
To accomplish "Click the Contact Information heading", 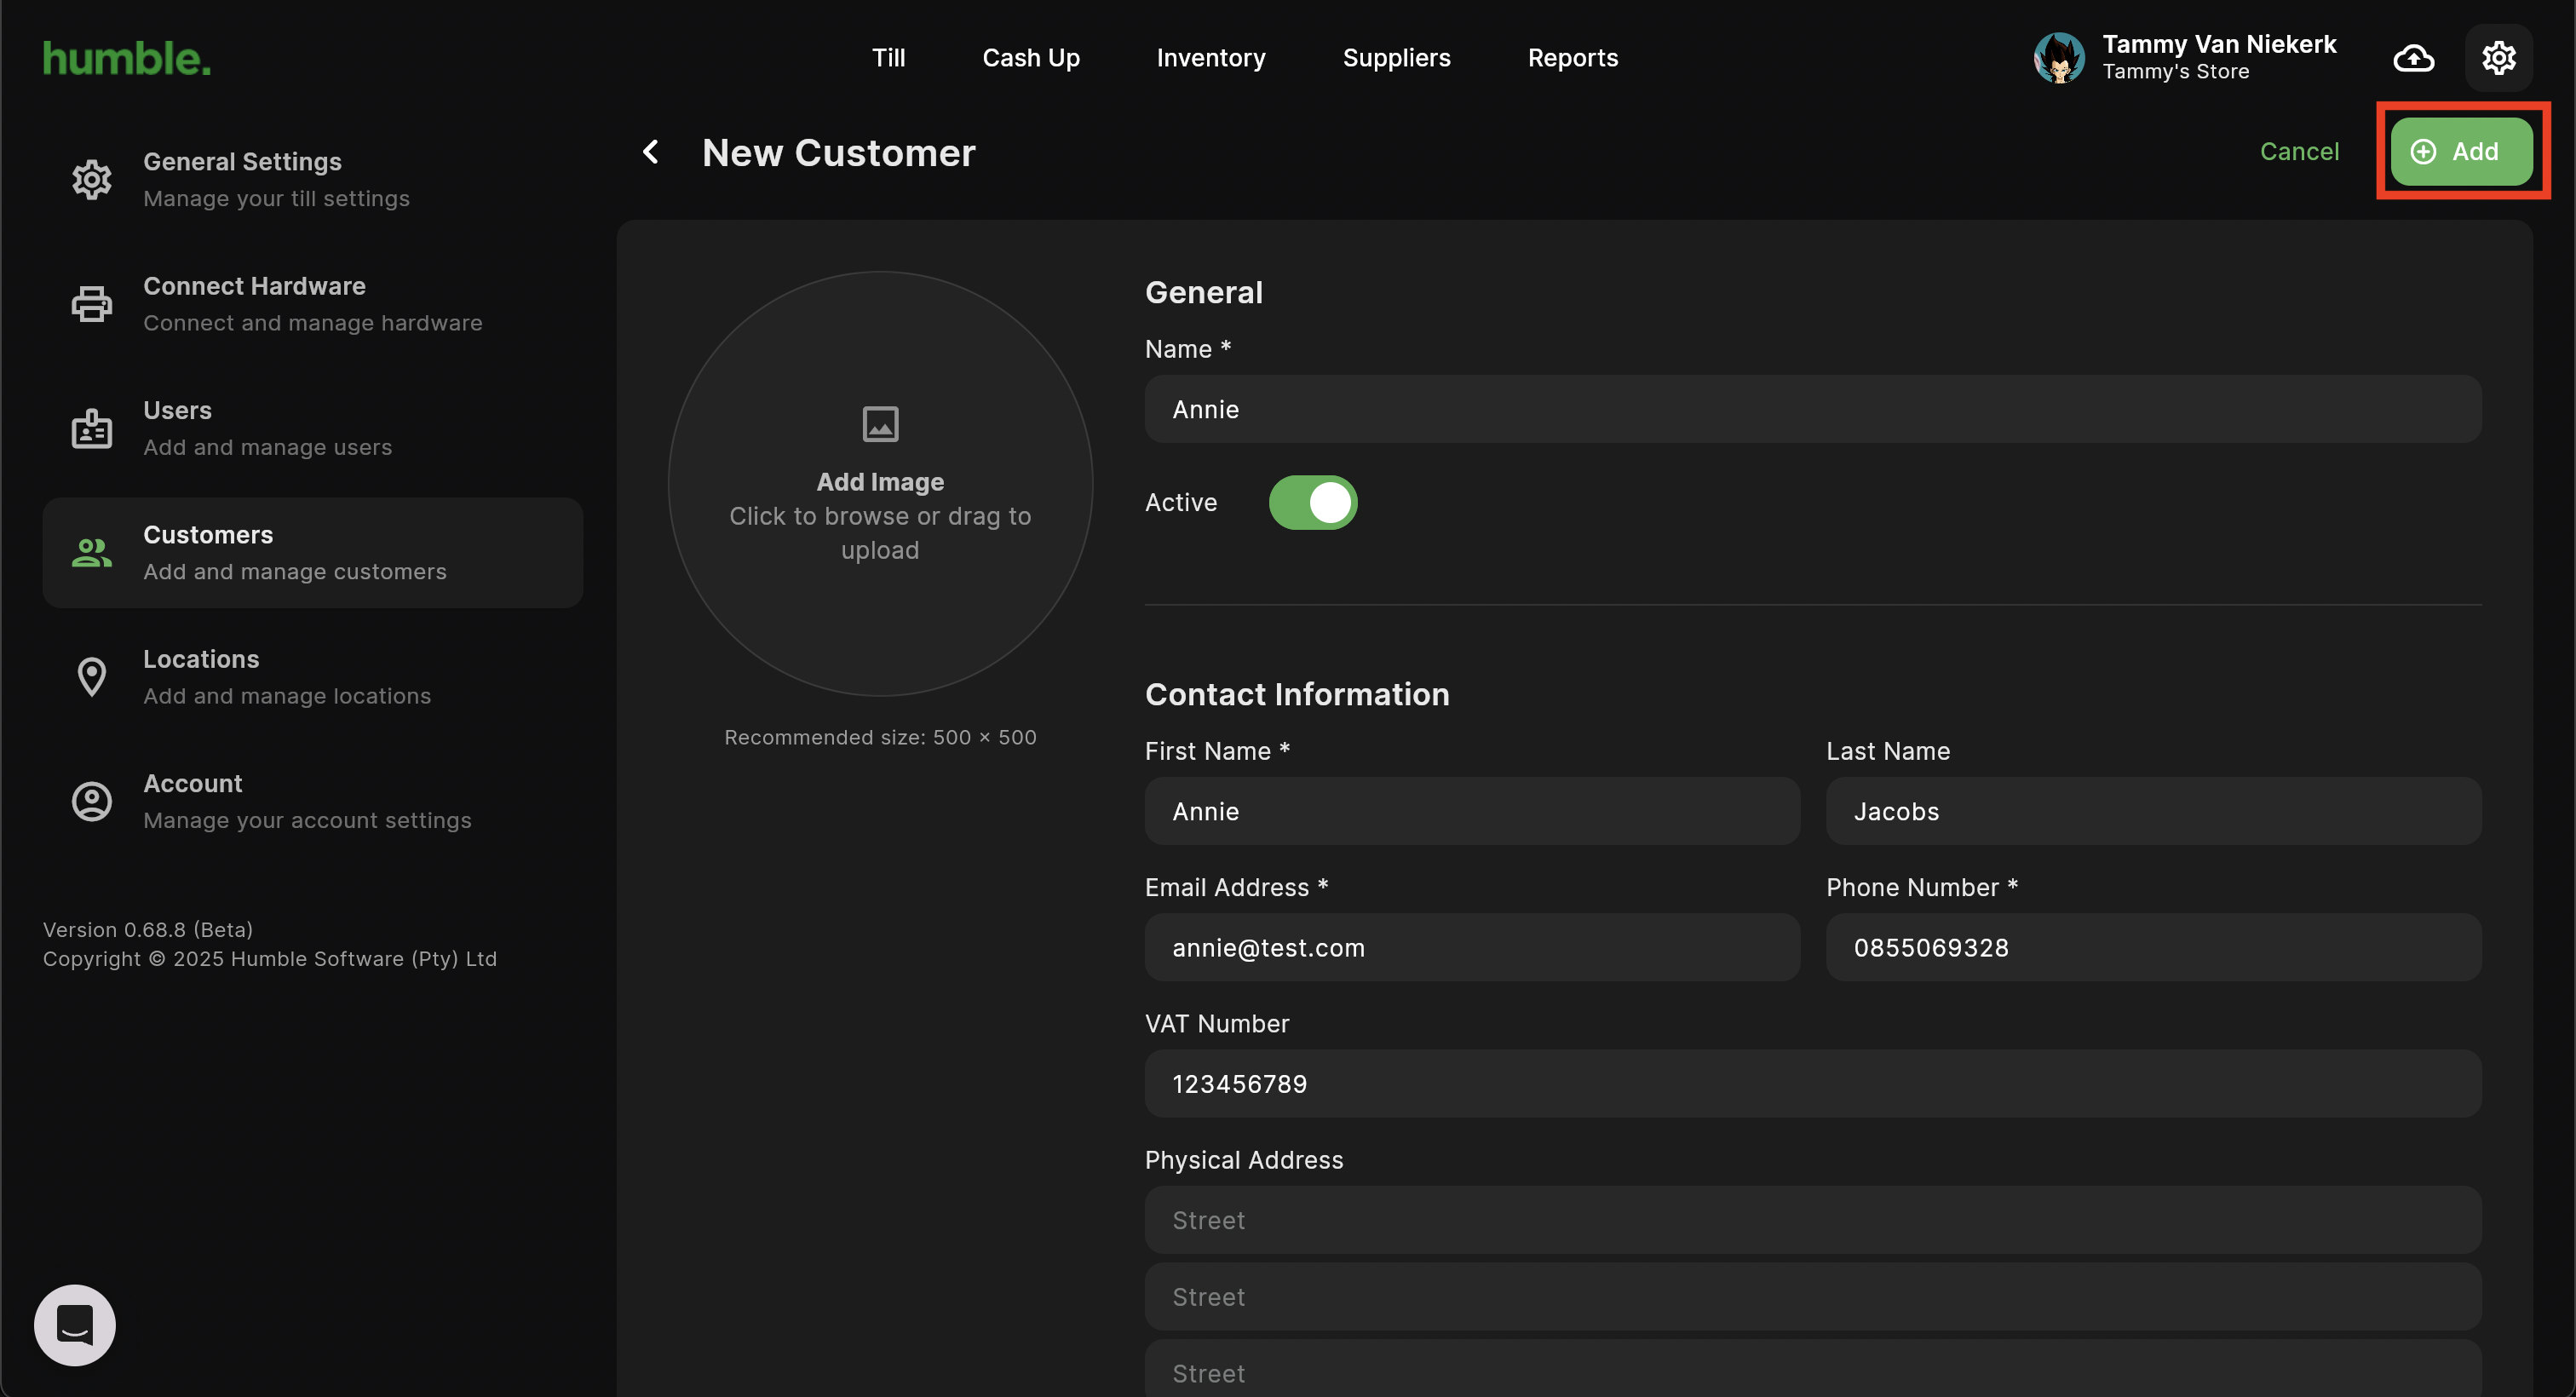I will tap(1297, 694).
